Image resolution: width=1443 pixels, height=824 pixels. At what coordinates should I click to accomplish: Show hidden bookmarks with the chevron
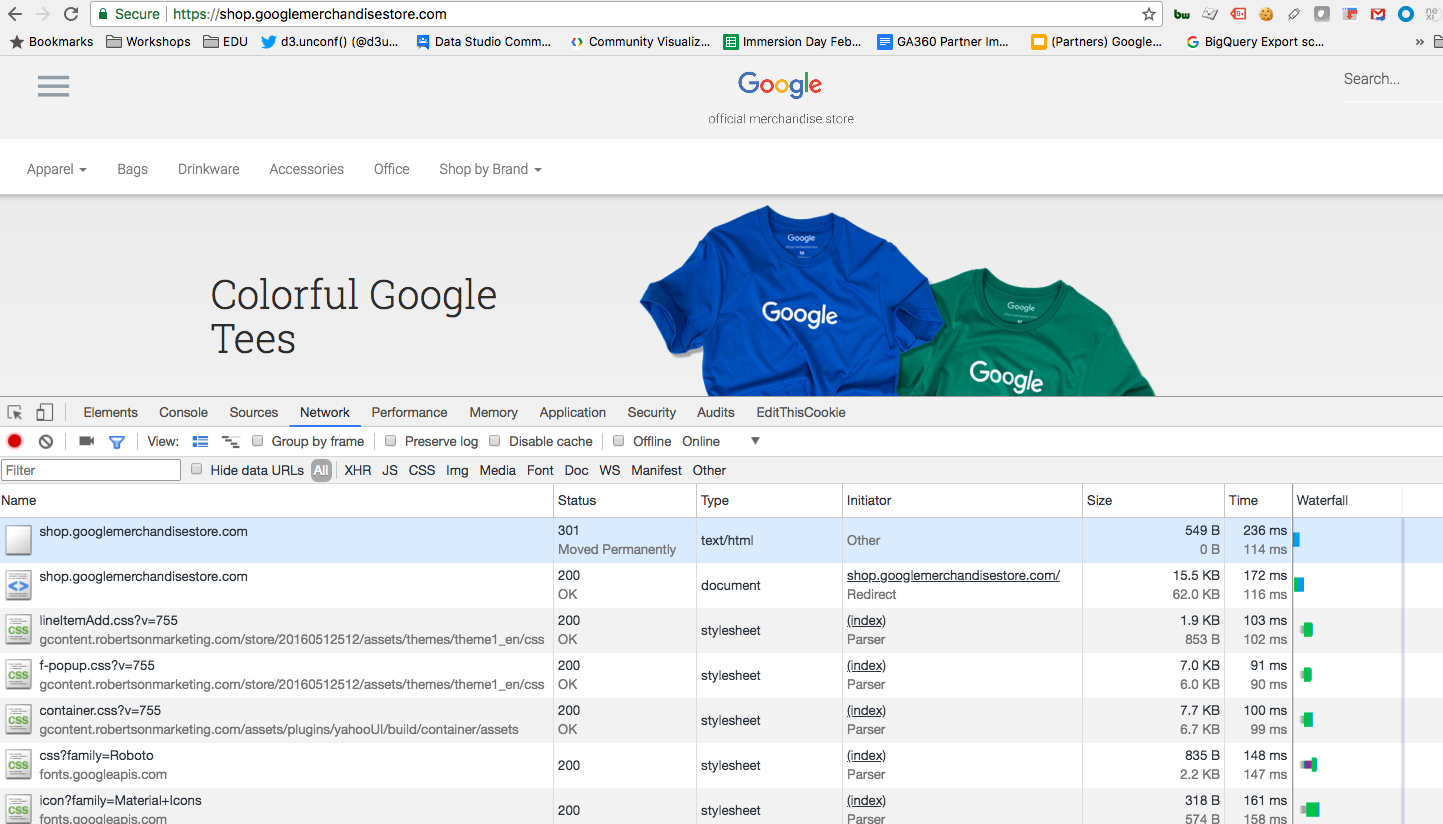(x=1420, y=42)
